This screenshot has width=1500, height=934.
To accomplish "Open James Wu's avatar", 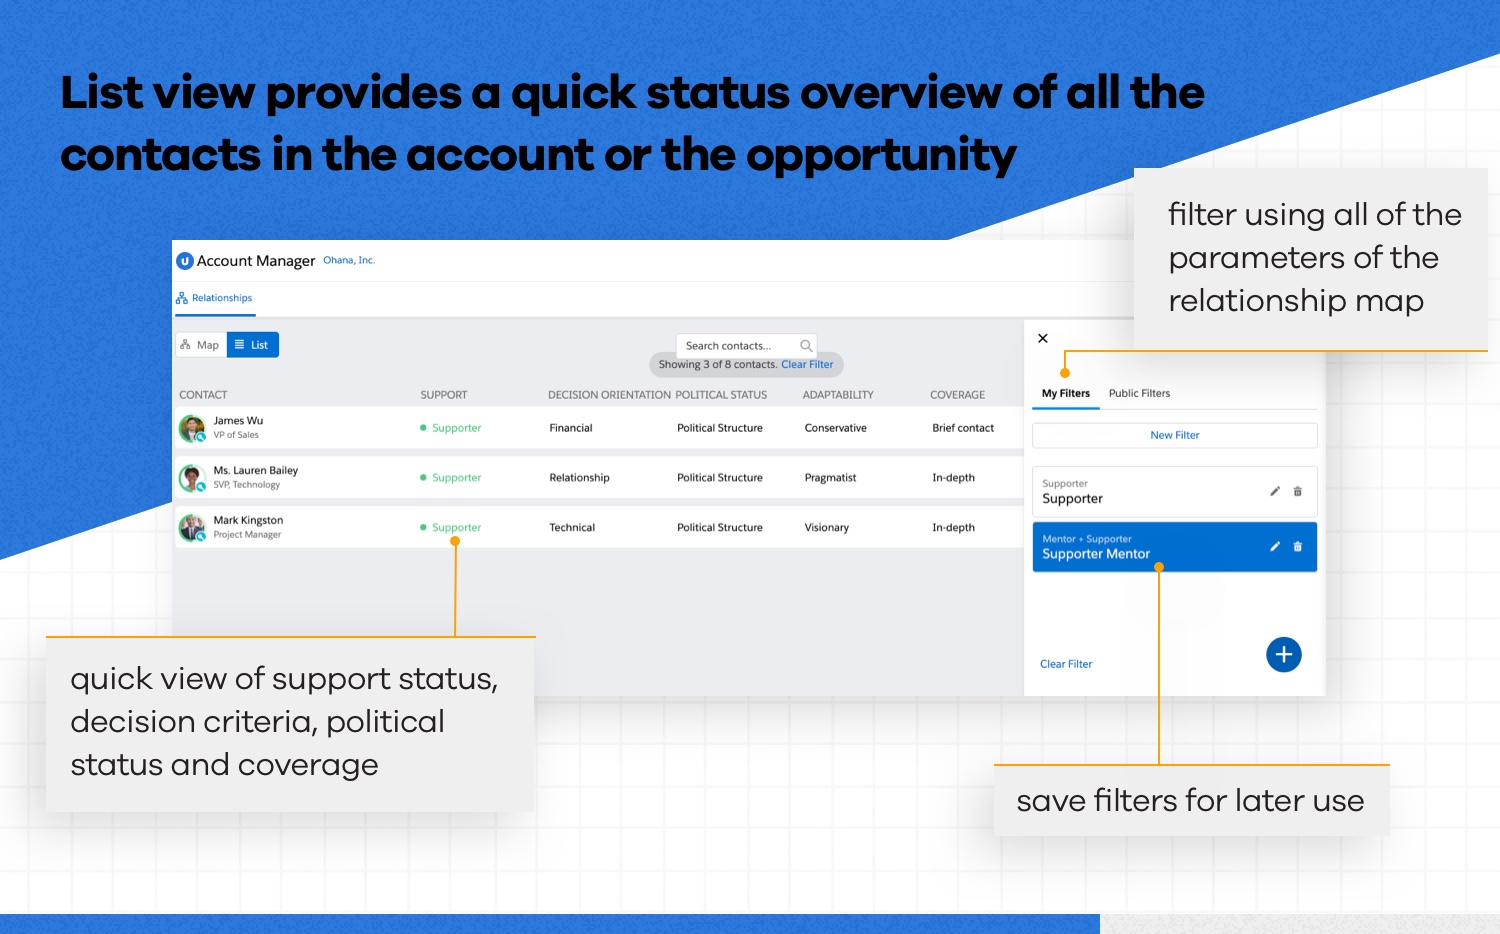I will click(x=192, y=428).
